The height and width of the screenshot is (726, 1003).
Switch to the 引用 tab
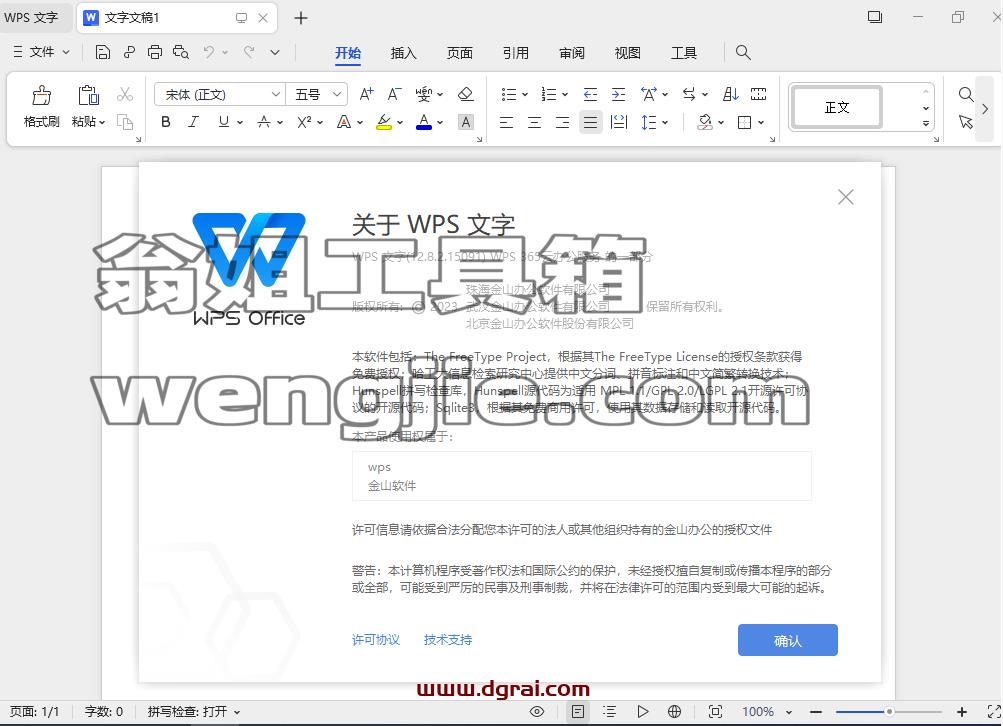coord(516,53)
